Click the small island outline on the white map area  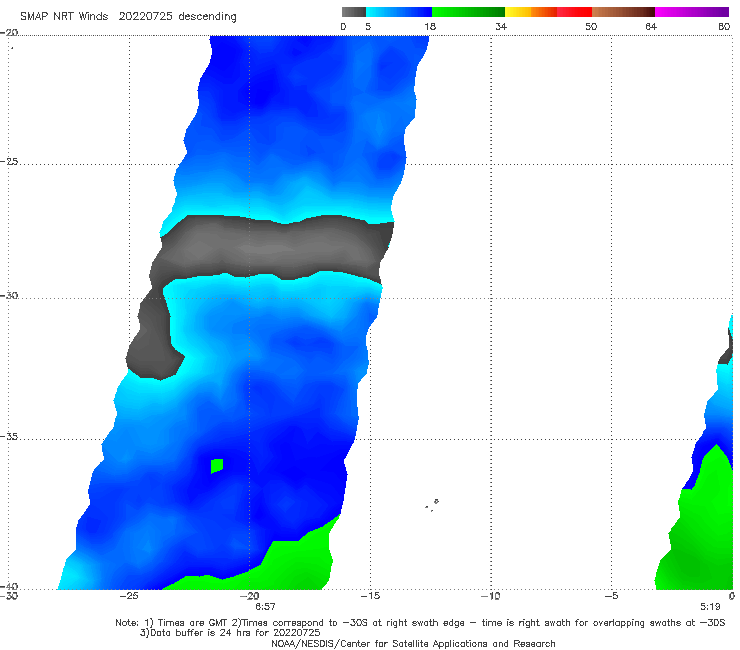pos(436,501)
